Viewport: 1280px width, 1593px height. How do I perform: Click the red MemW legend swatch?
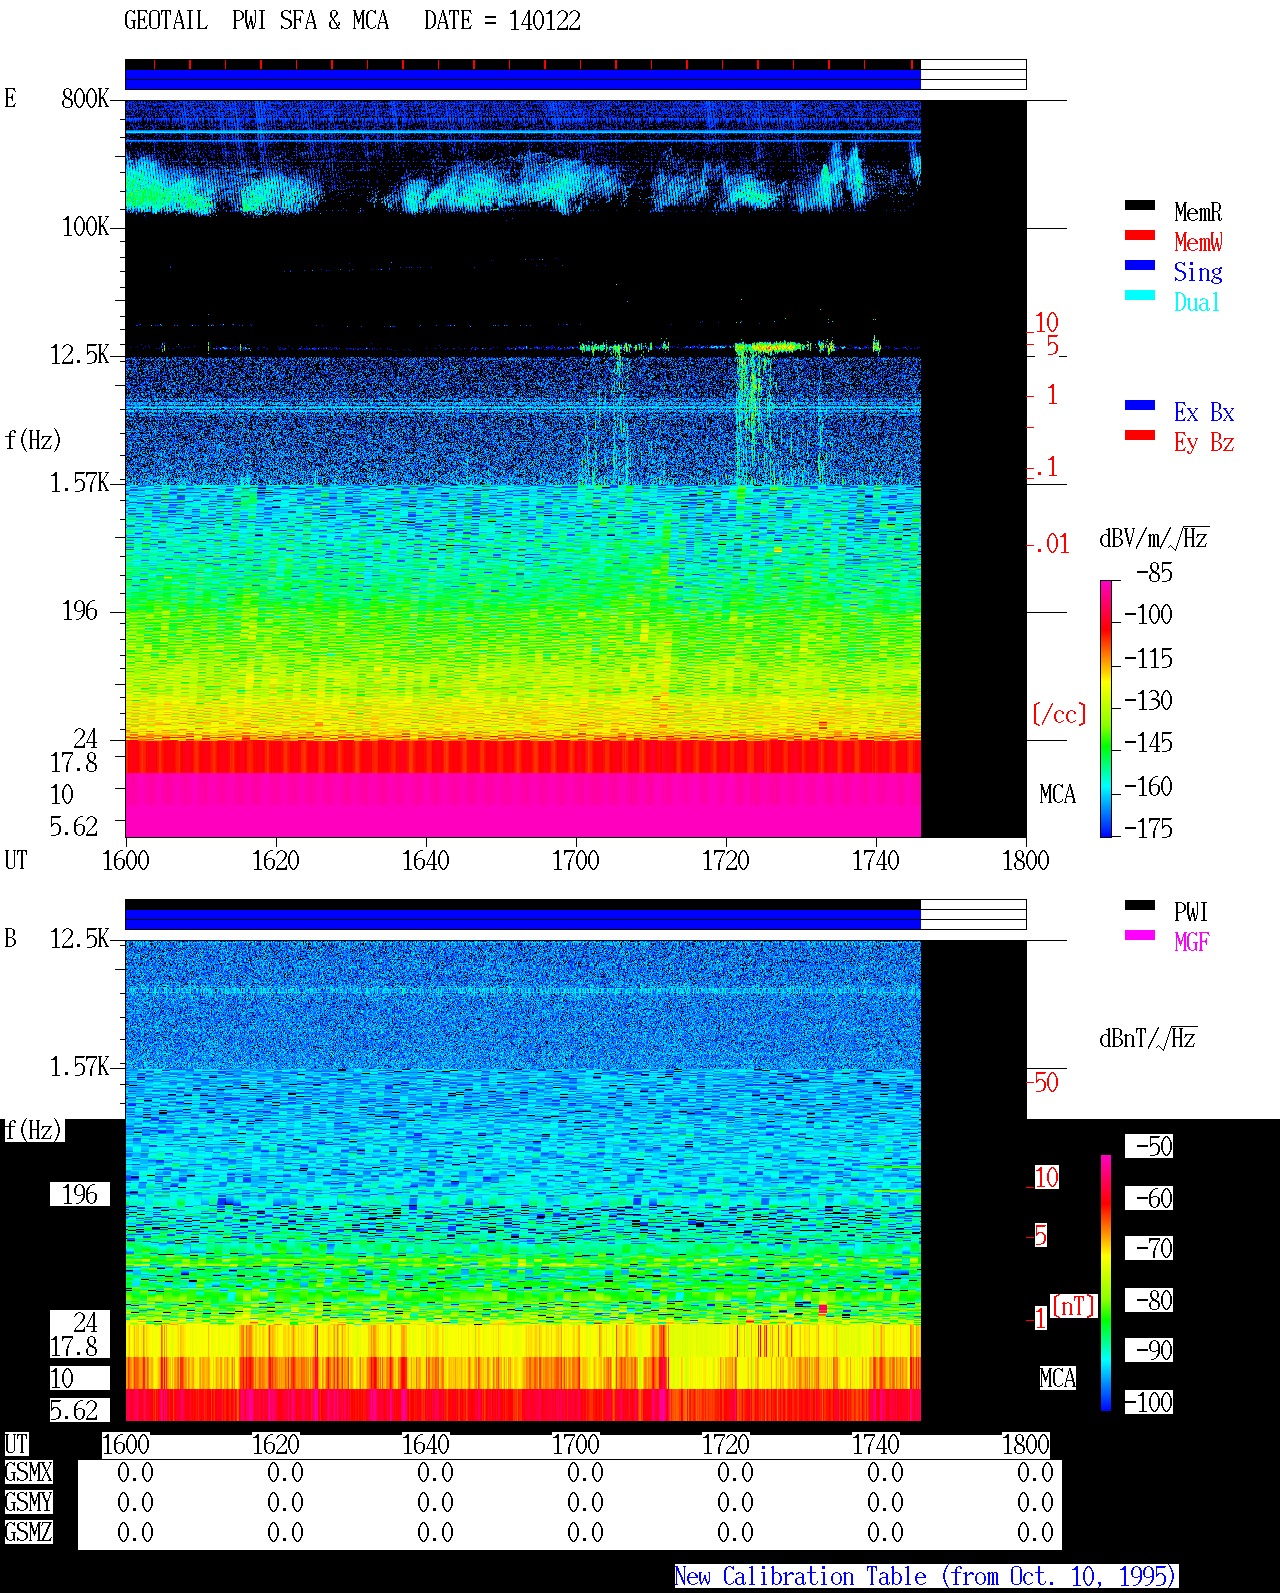[x=1140, y=236]
